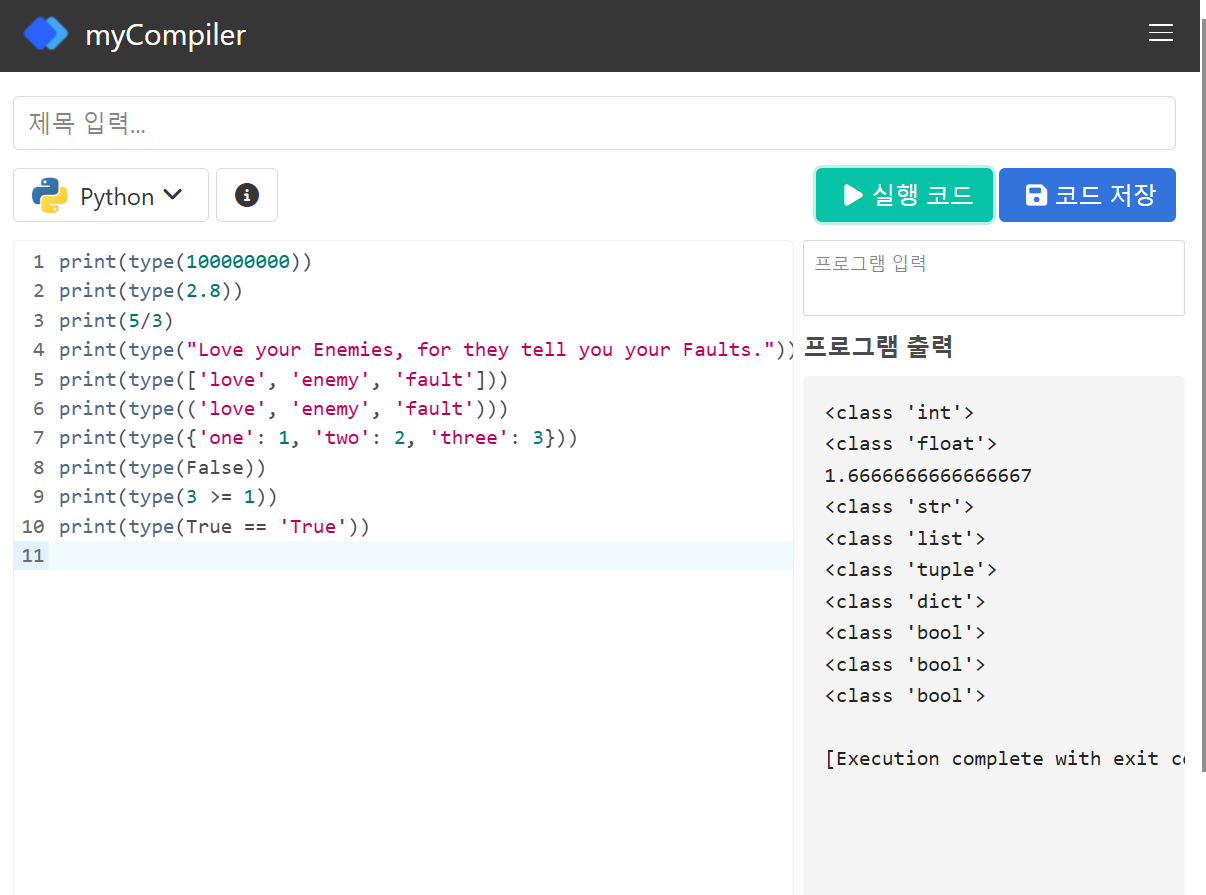This screenshot has height=895, width=1206.
Task: Click output <class 'list'>
Action: (905, 538)
